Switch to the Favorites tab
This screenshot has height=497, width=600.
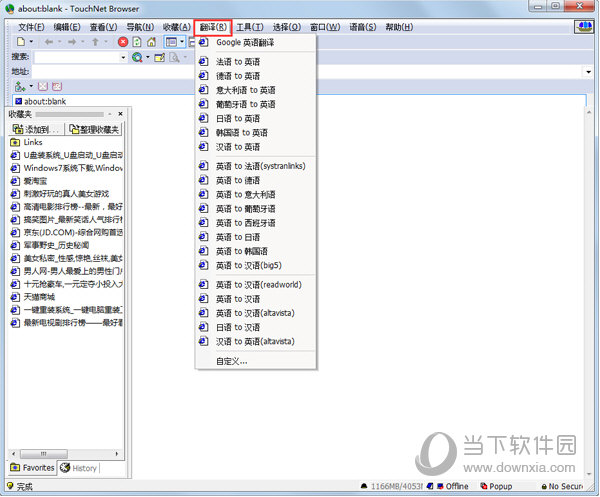33,468
